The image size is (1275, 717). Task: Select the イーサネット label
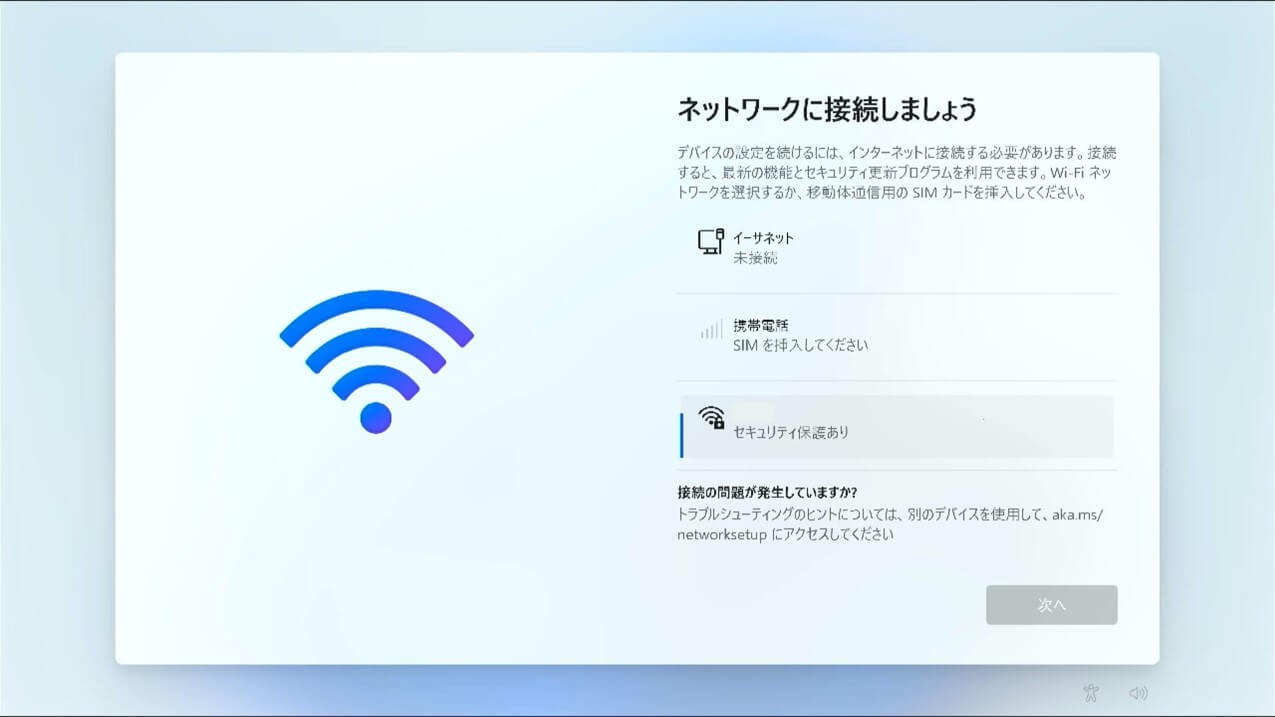[763, 238]
